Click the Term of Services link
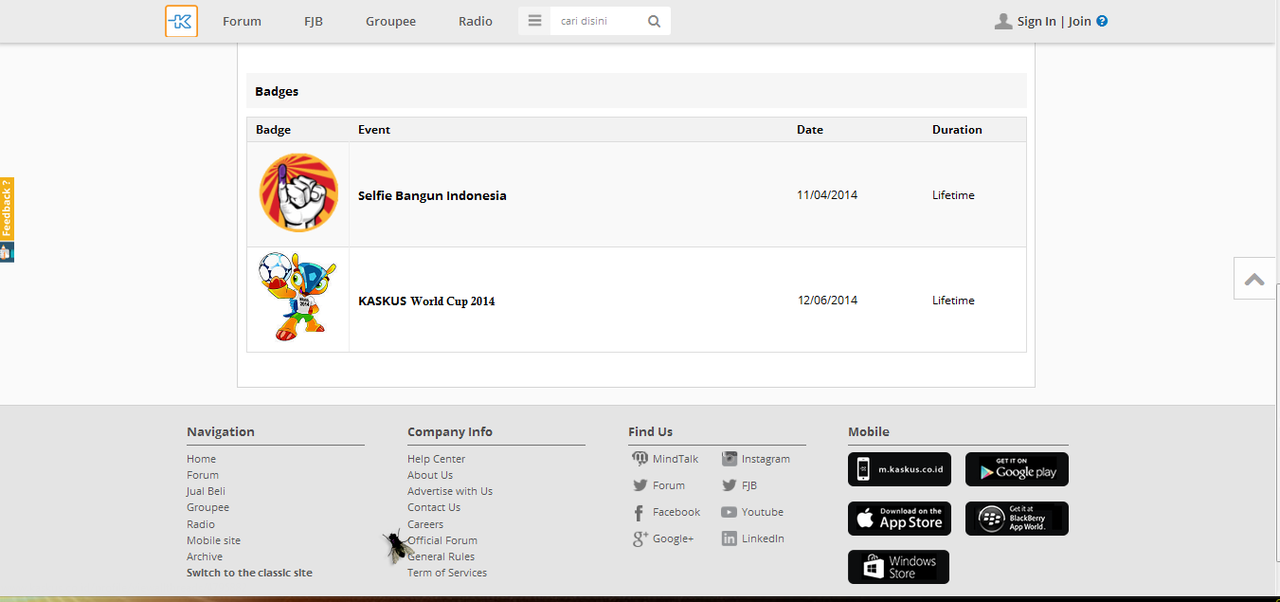The width and height of the screenshot is (1280, 602). [447, 573]
